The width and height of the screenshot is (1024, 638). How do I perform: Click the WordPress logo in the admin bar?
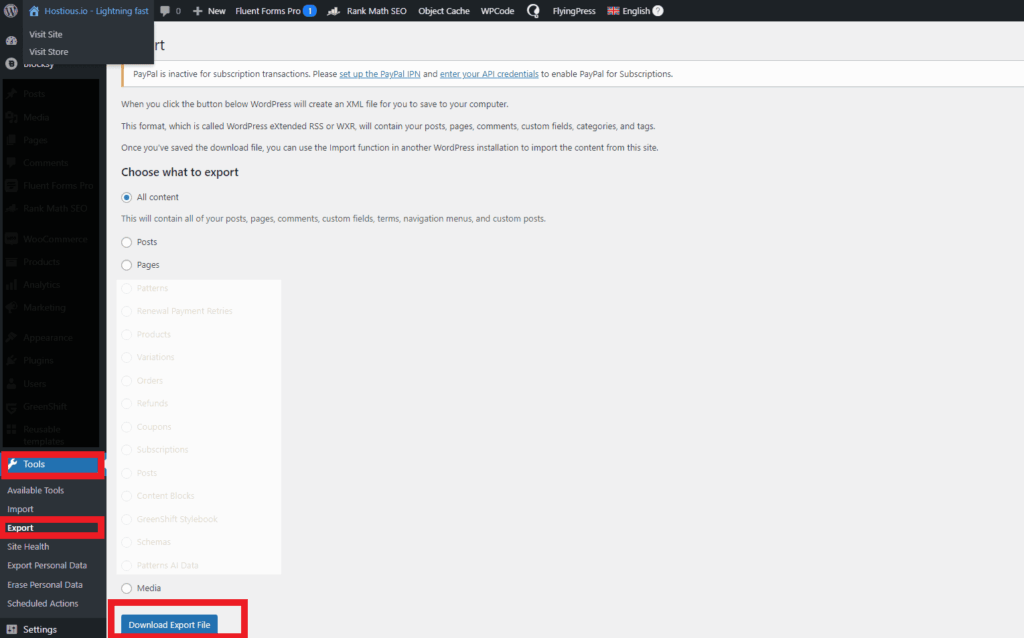11,10
